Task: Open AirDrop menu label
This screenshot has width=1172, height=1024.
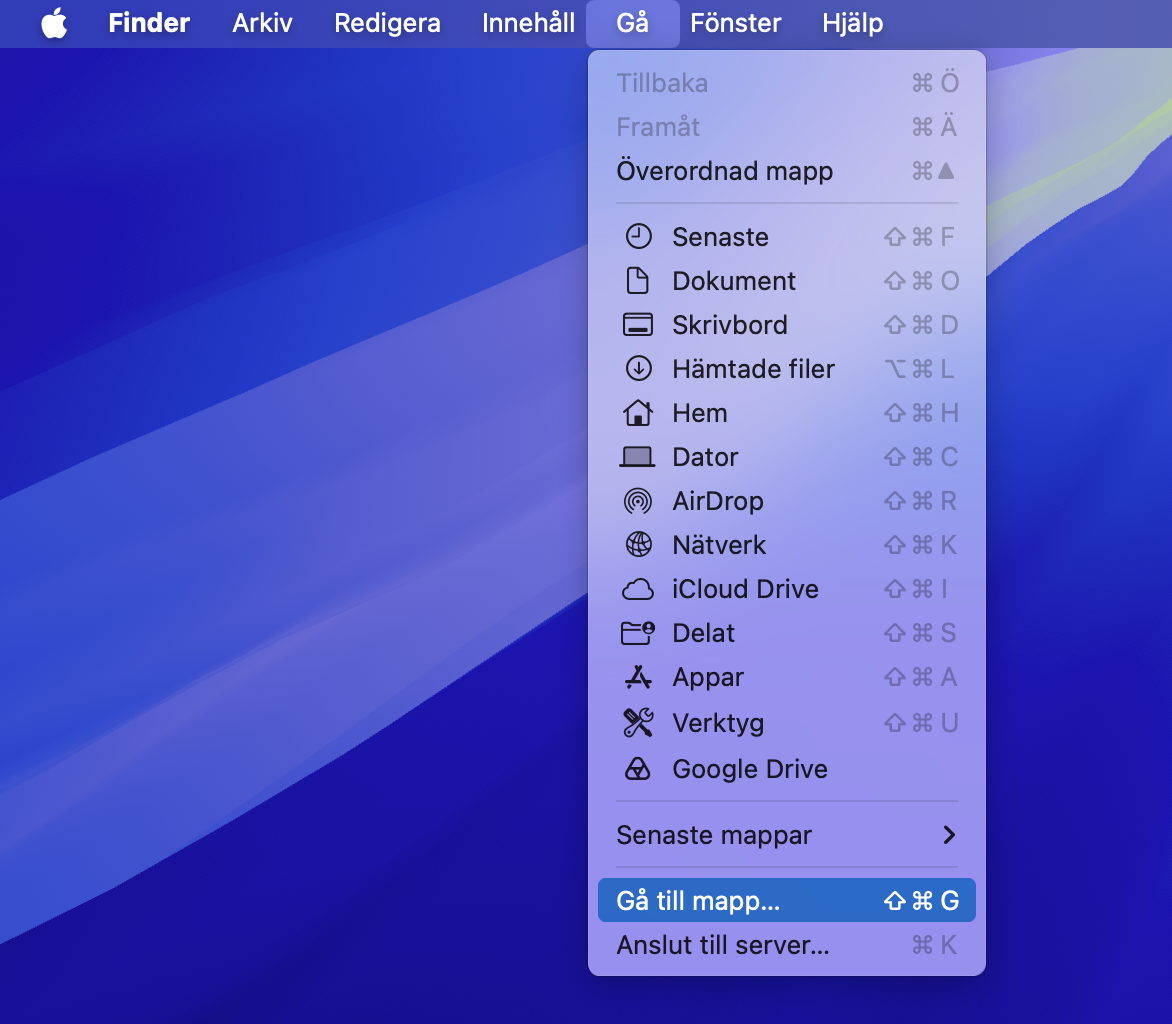Action: pyautogui.click(x=718, y=501)
